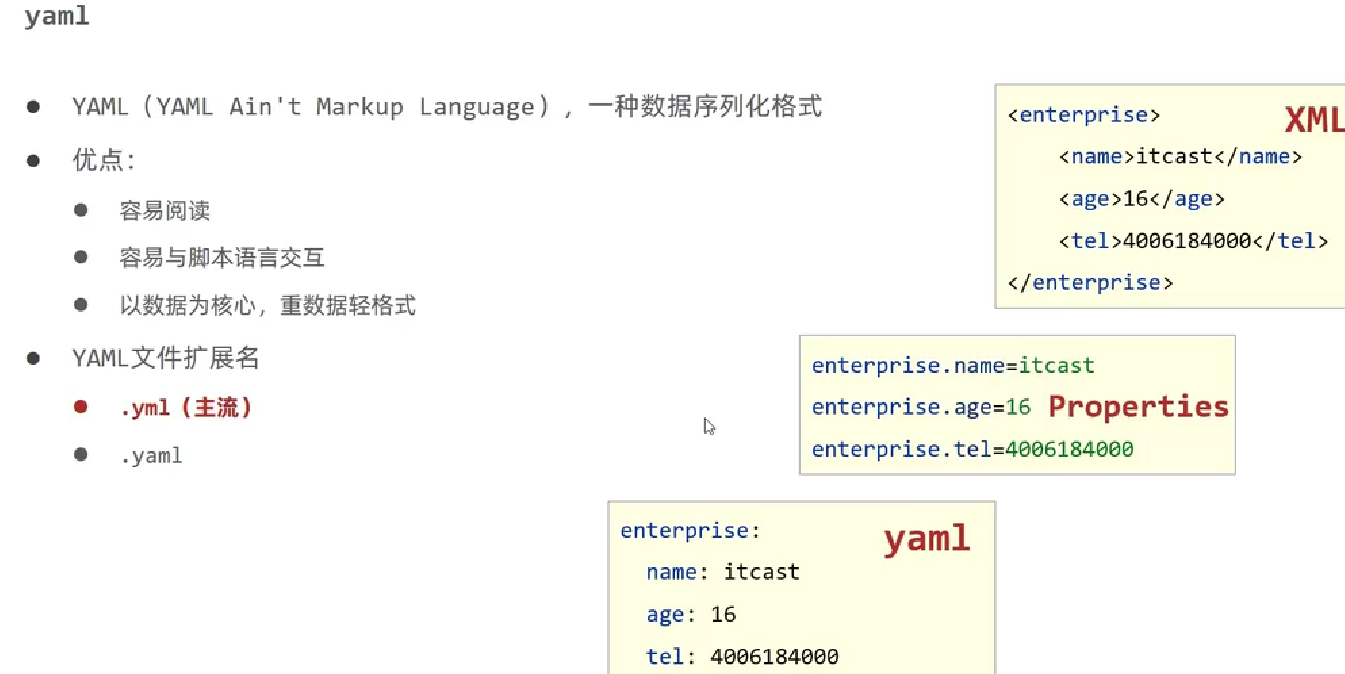This screenshot has height=674, width=1345.
Task: Click the ".yaml" extension item
Action: tap(151, 456)
